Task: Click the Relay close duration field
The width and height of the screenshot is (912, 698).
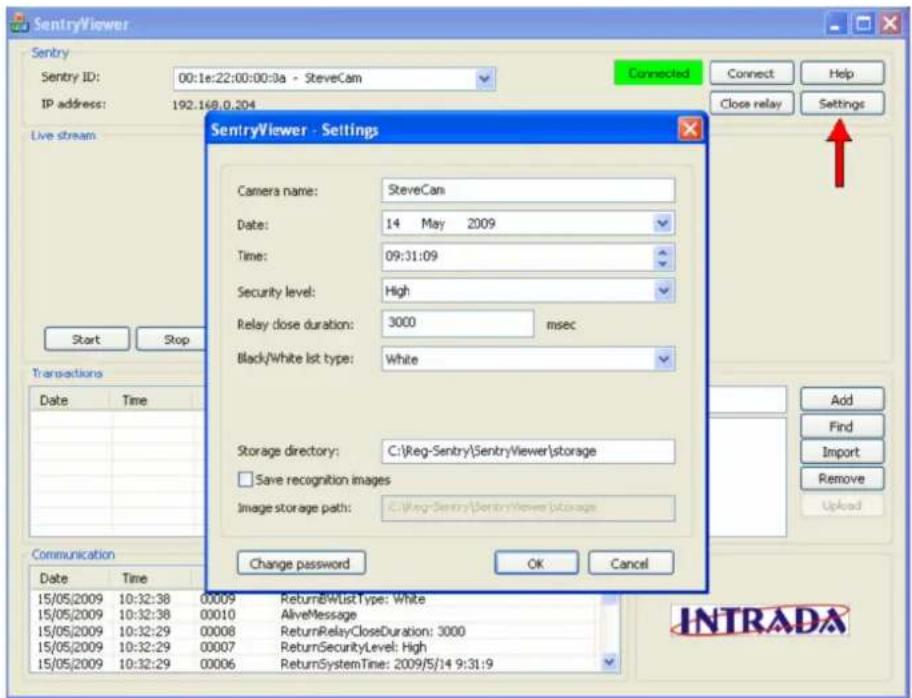Action: (458, 323)
